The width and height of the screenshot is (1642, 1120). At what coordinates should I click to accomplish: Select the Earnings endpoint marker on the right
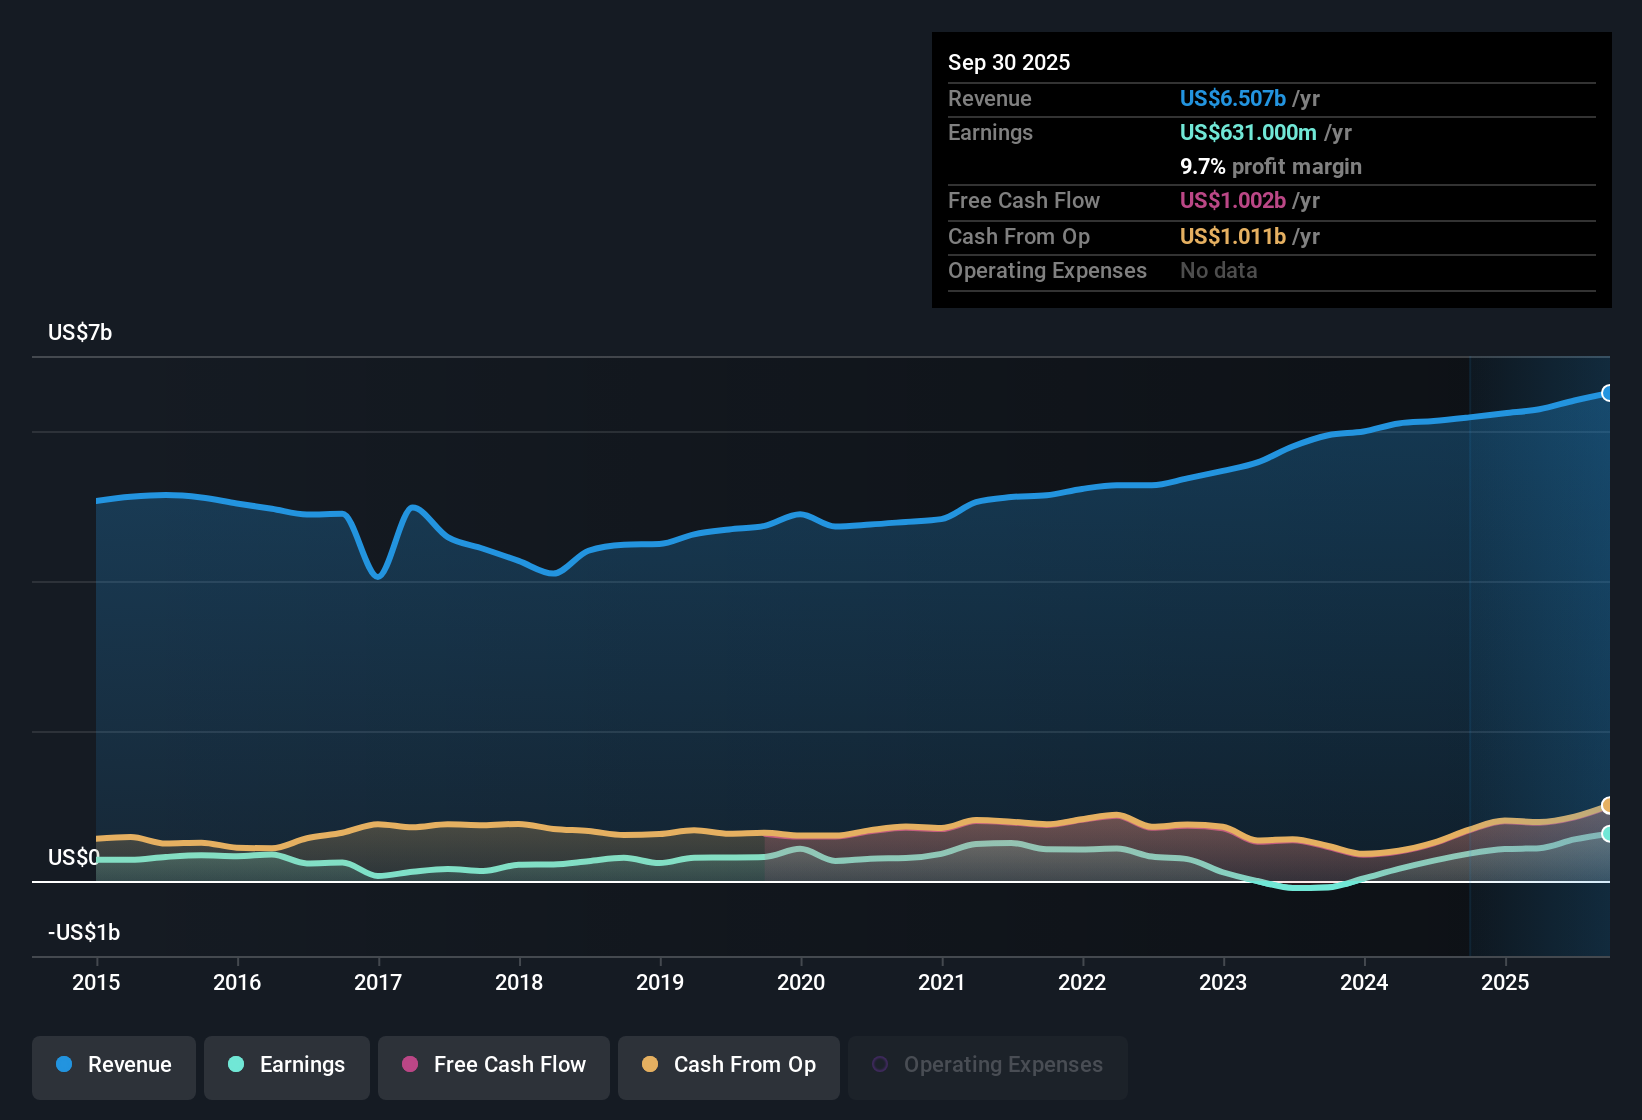tap(1608, 834)
